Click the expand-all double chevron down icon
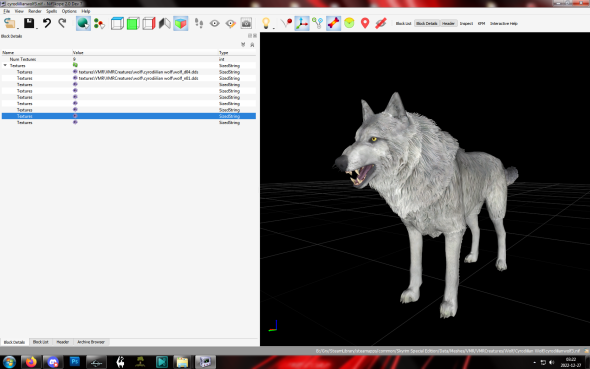 (x=243, y=45)
